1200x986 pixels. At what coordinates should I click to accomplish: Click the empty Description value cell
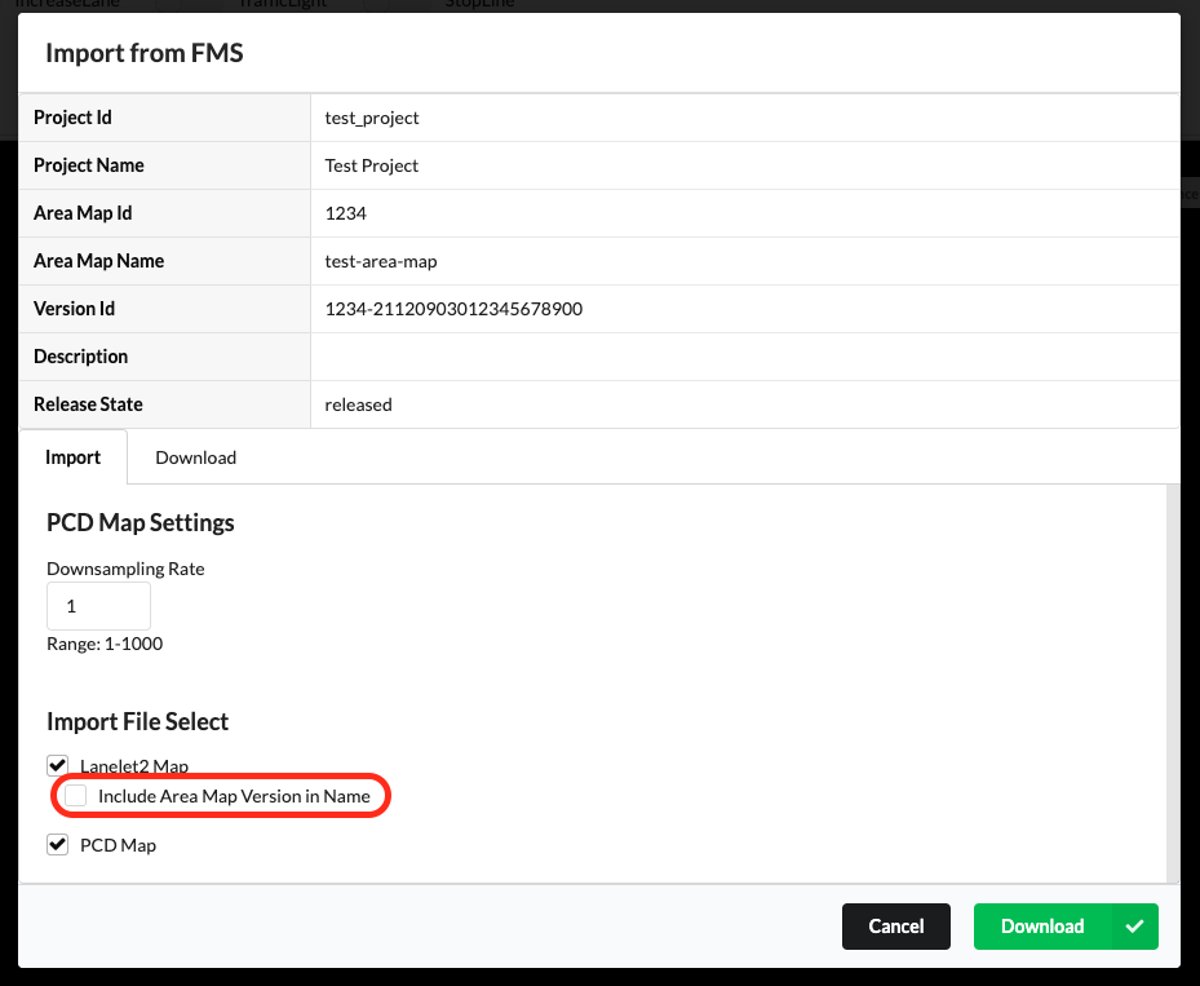[x=745, y=357]
